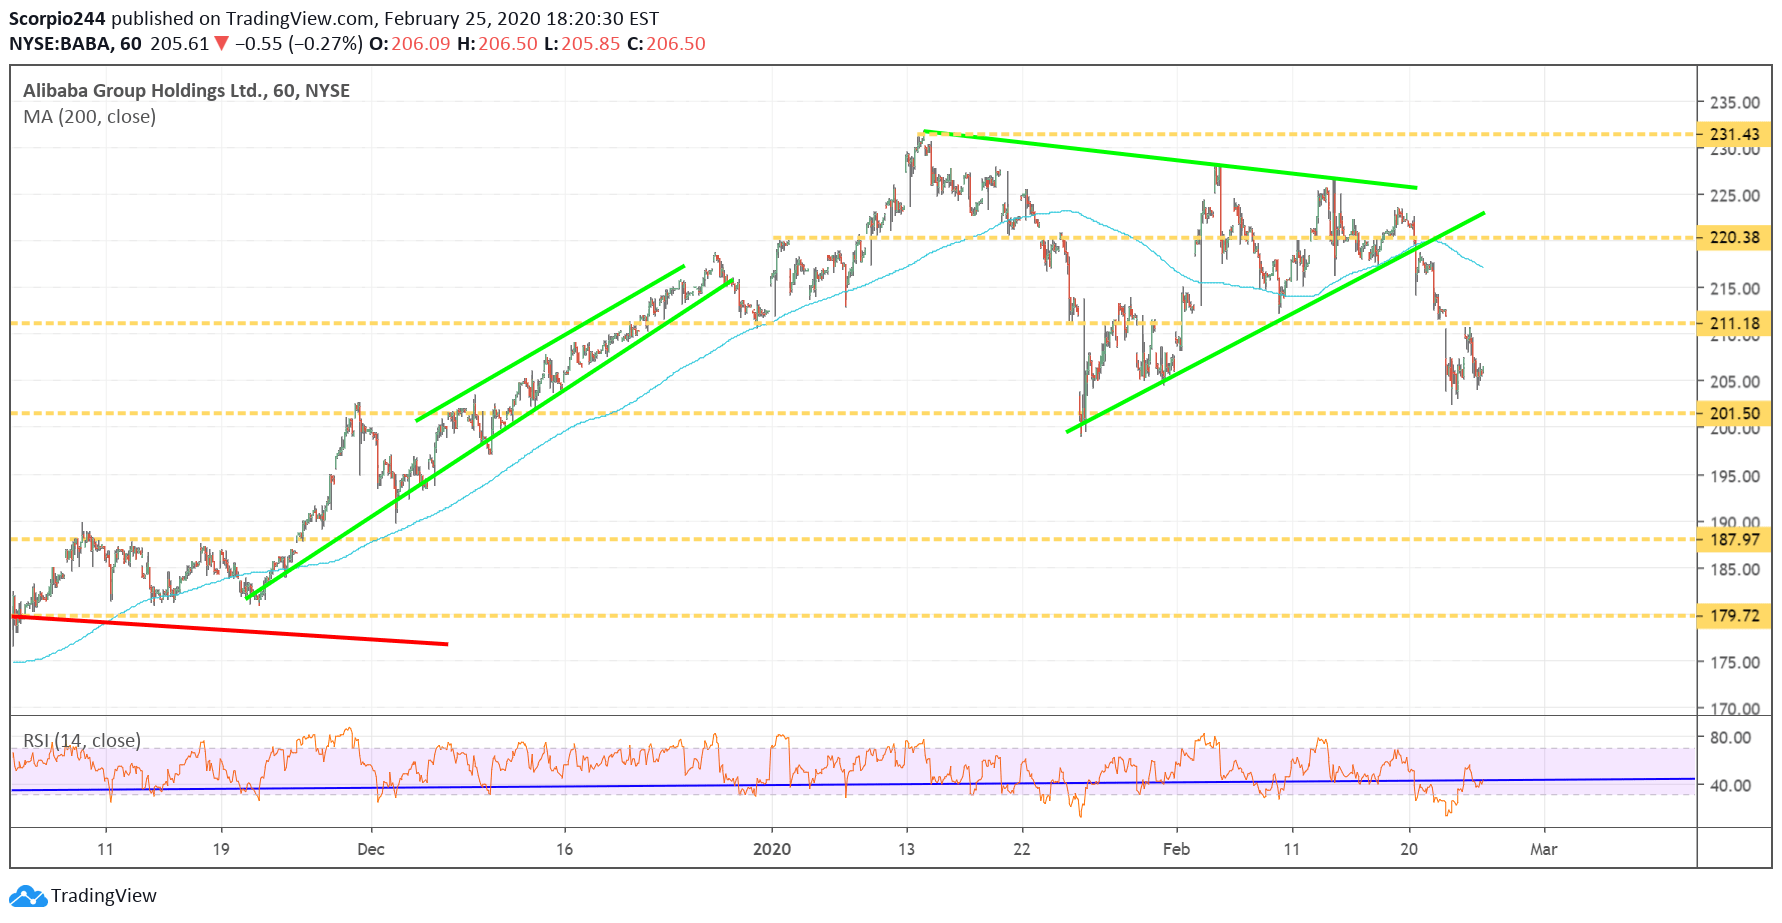Select the 211.18 price level label
This screenshot has height=923, width=1782.
[1734, 323]
